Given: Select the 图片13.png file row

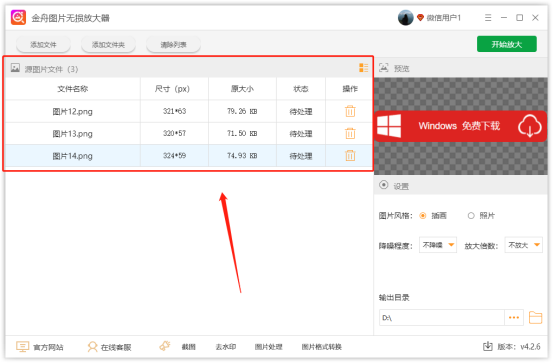Looking at the screenshot, I should click(x=189, y=134).
